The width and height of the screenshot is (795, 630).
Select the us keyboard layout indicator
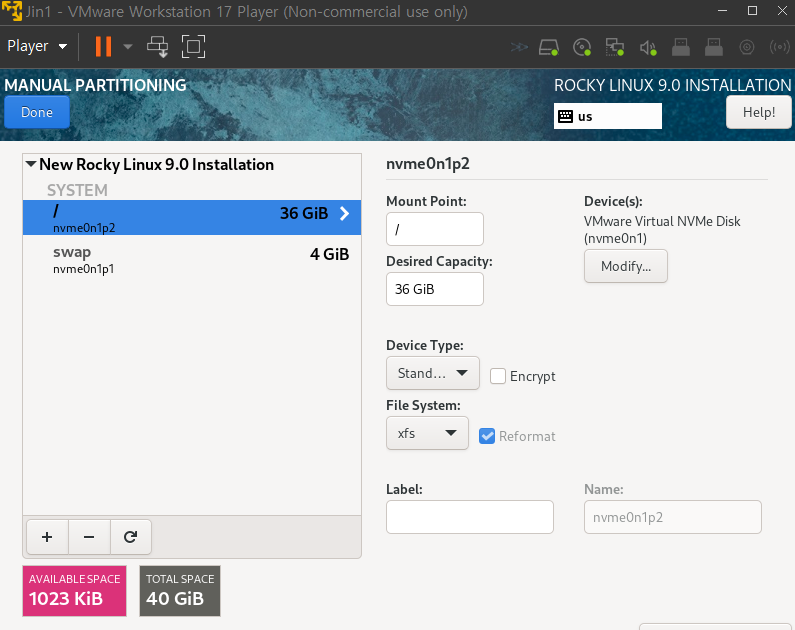point(607,116)
